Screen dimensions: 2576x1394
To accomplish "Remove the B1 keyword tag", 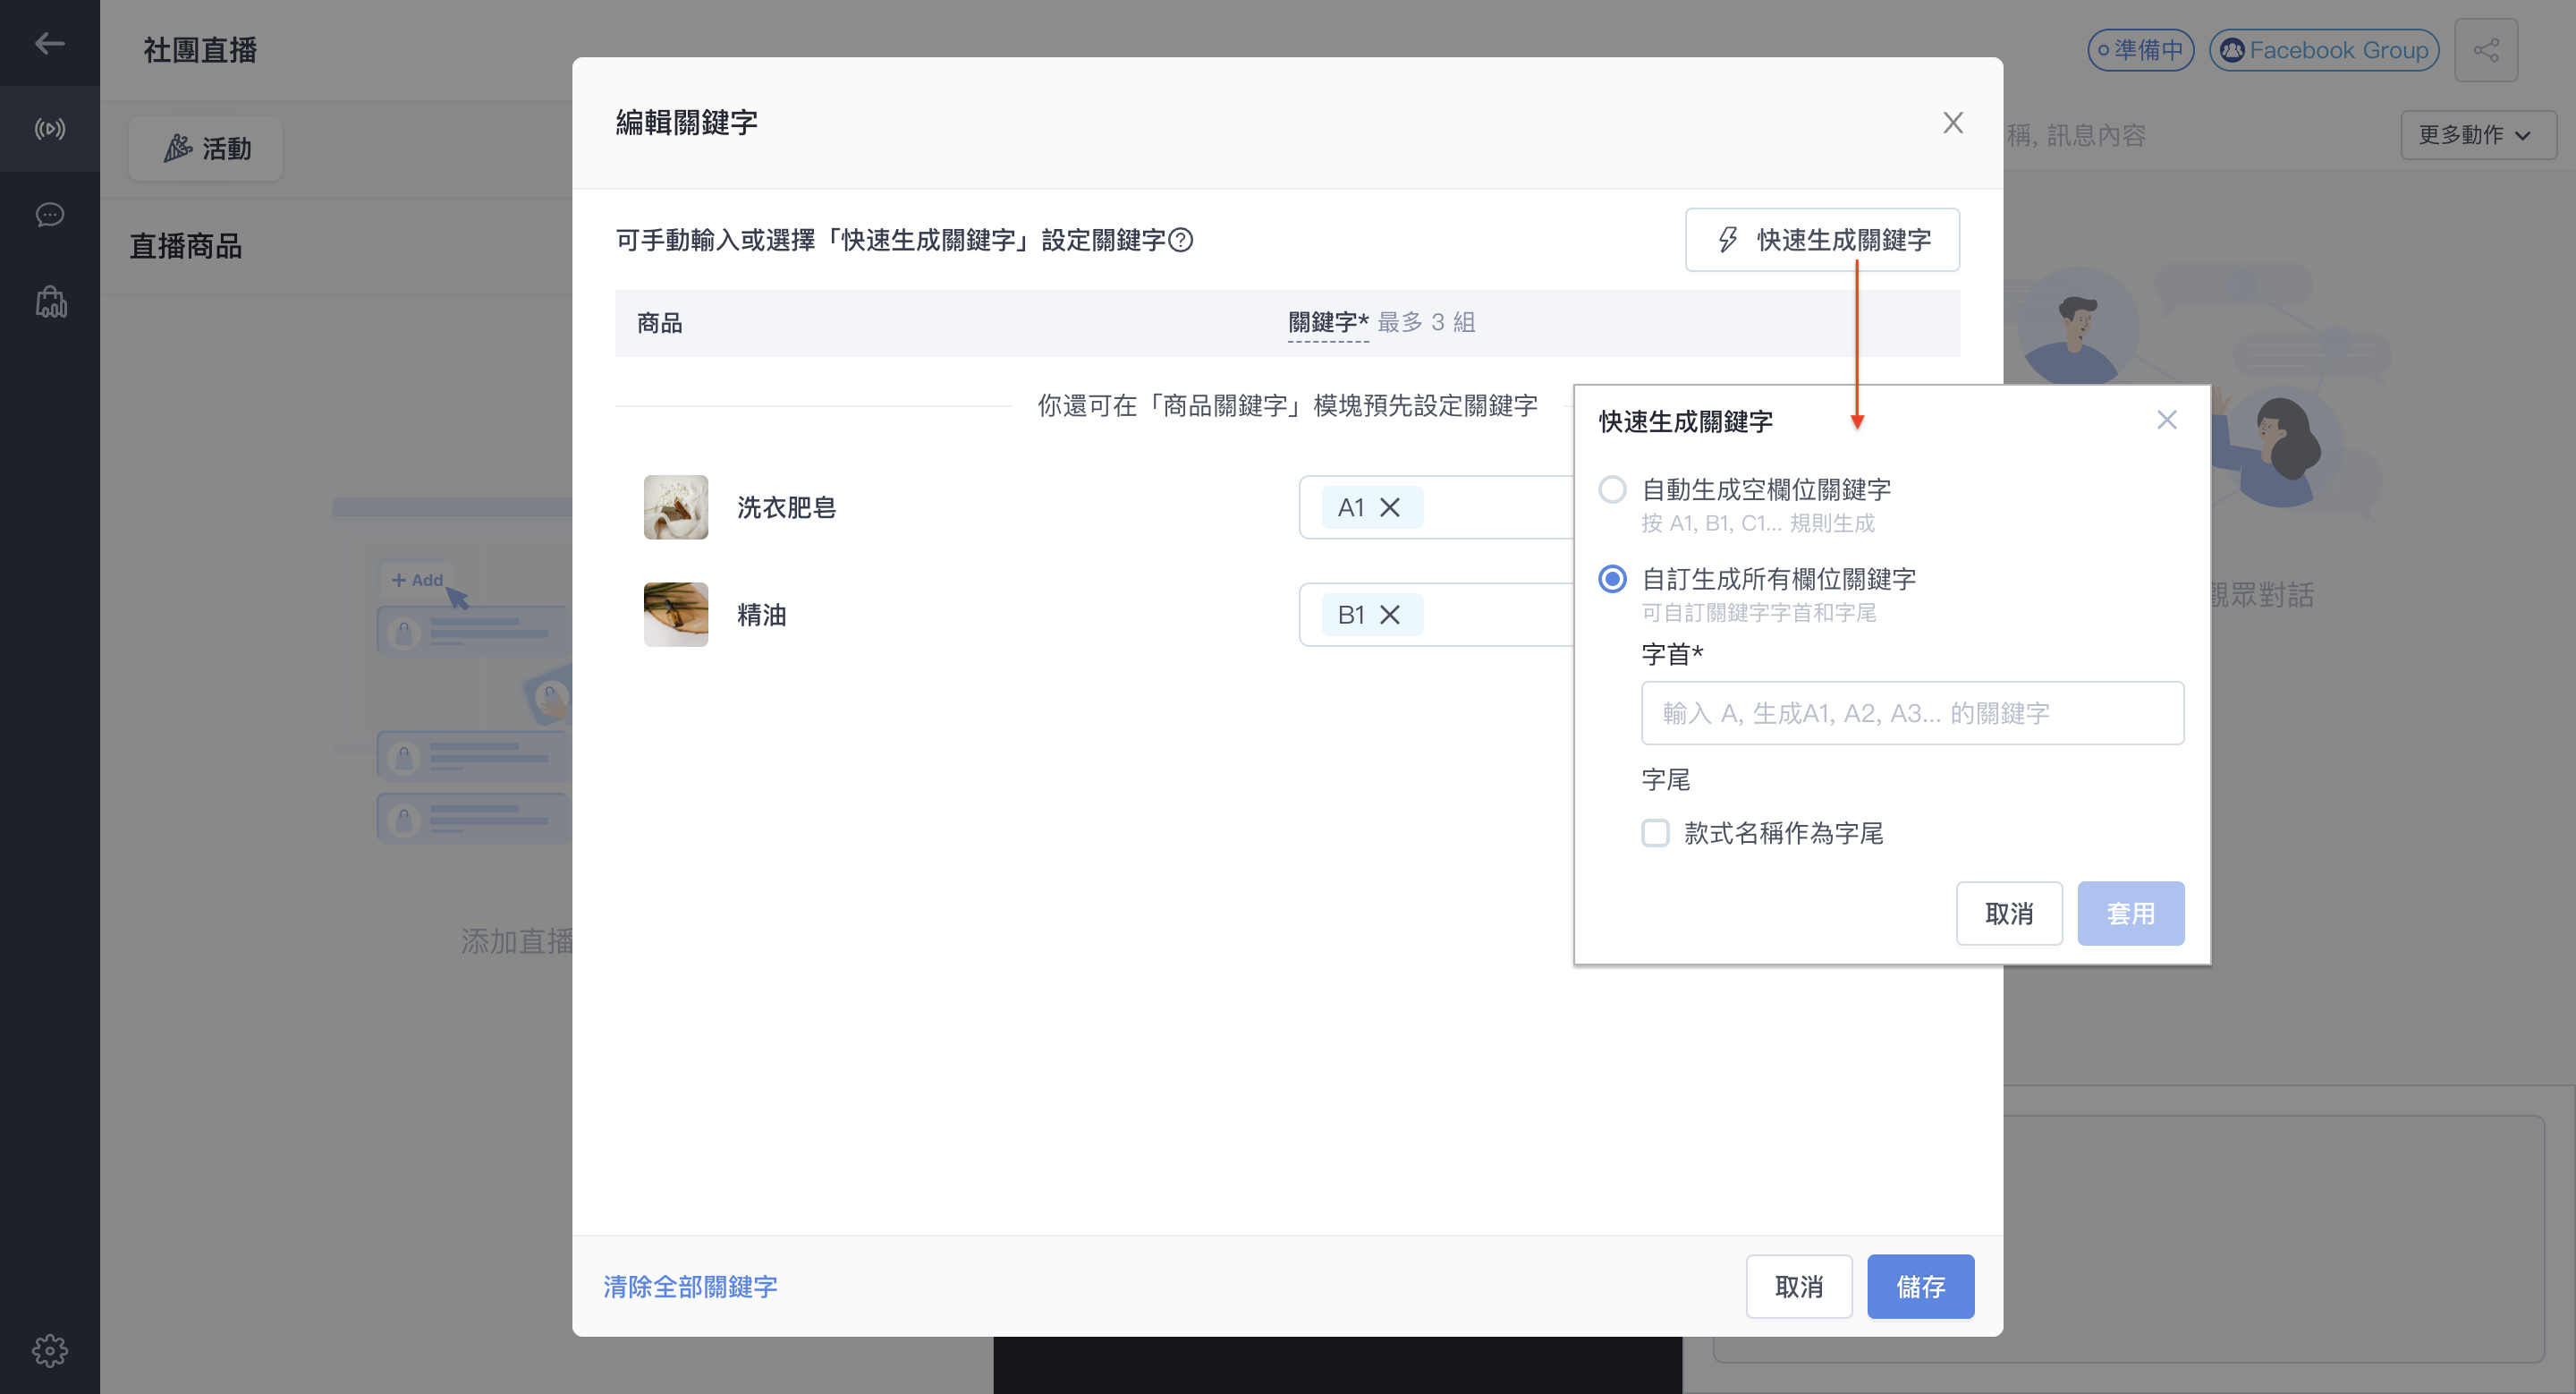I will [x=1389, y=614].
